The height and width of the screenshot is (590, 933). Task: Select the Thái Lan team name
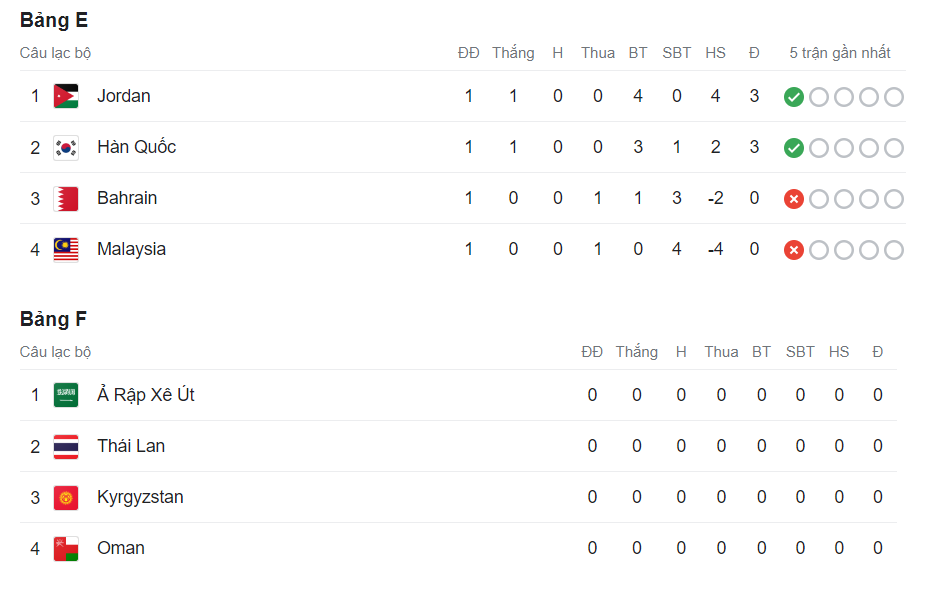[x=131, y=446]
